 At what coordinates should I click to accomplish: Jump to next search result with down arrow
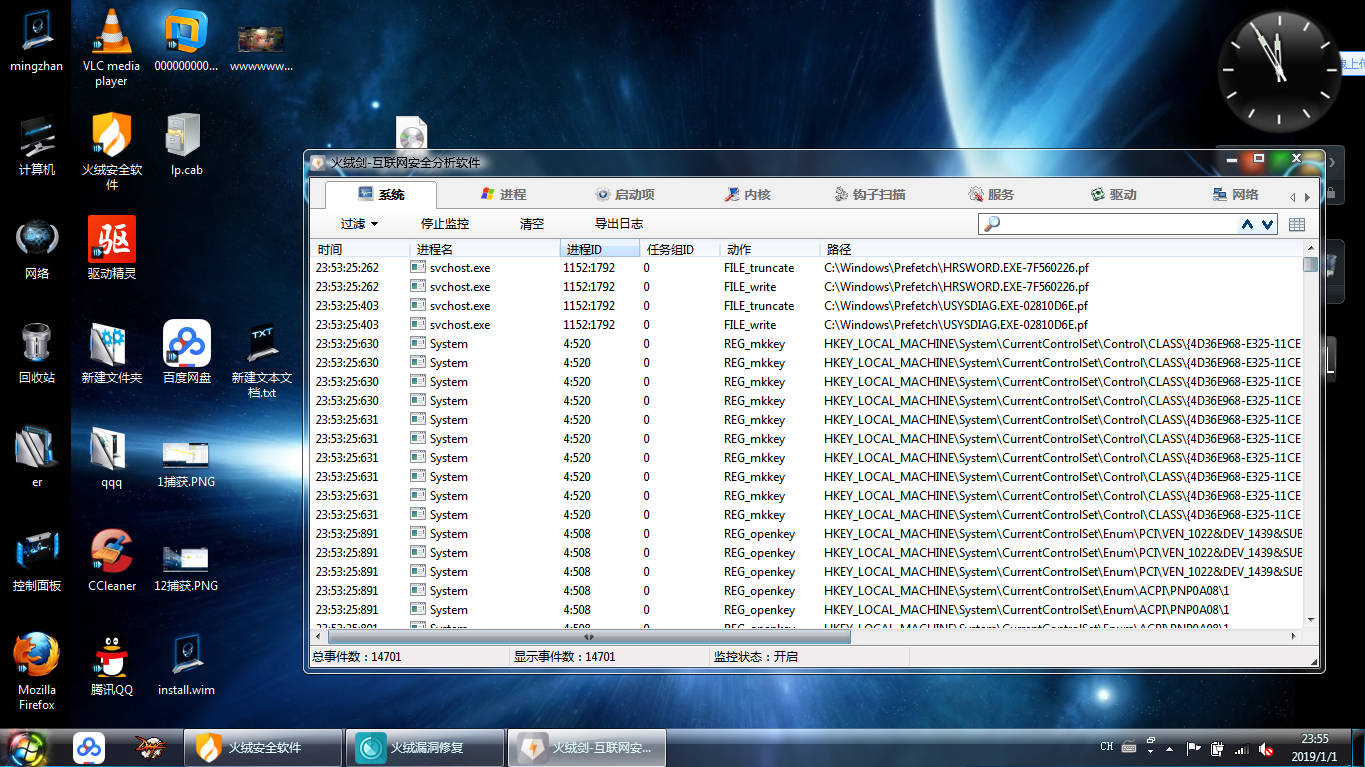pos(1267,224)
